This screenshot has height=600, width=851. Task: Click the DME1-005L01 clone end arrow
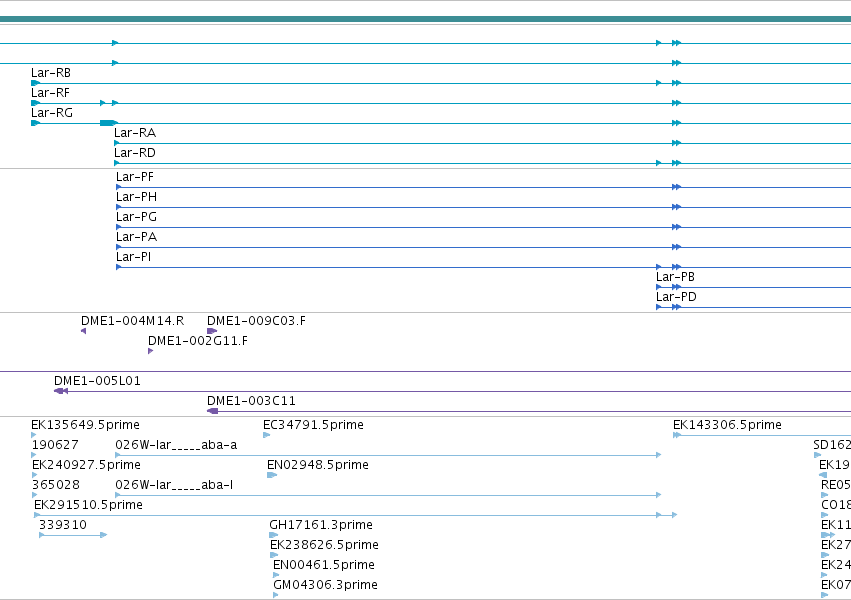pyautogui.click(x=61, y=391)
